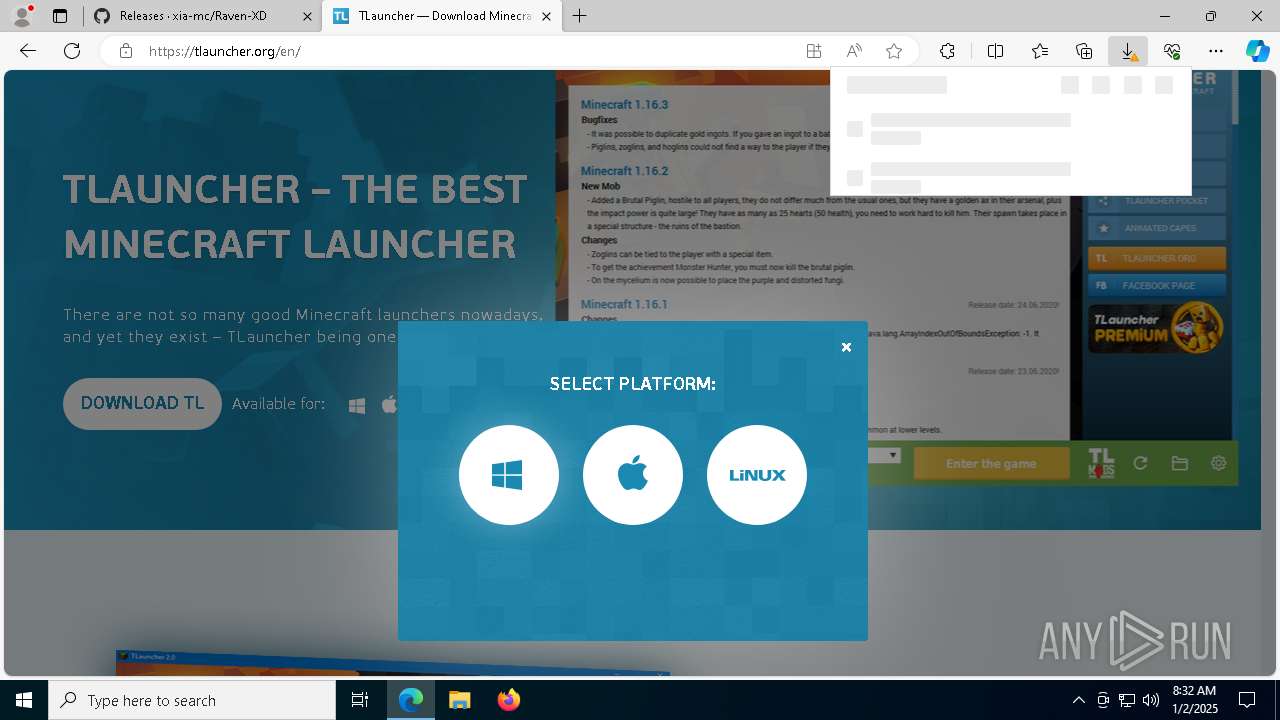The width and height of the screenshot is (1280, 720).
Task: Launch Firefox from the taskbar
Action: pyautogui.click(x=509, y=700)
